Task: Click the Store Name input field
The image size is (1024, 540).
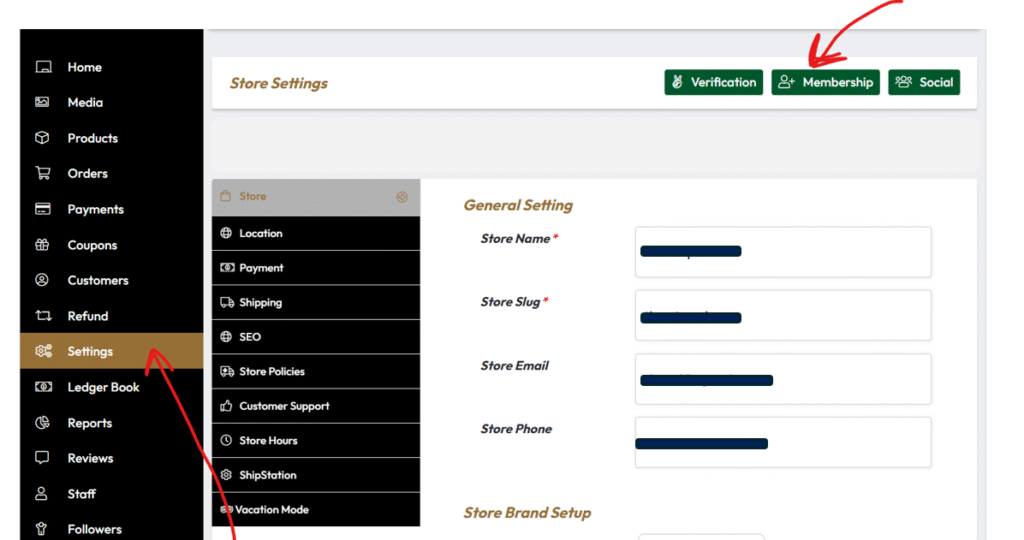Action: point(782,251)
